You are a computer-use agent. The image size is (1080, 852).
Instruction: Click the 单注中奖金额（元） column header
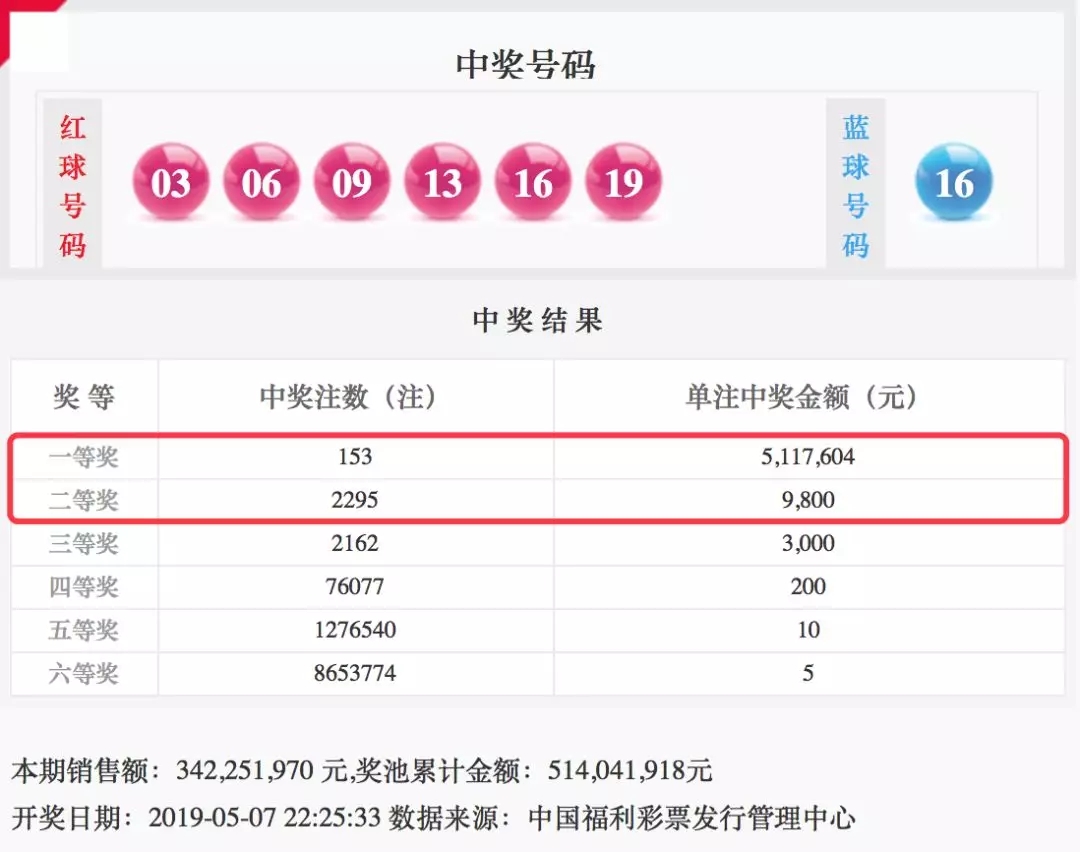(802, 397)
